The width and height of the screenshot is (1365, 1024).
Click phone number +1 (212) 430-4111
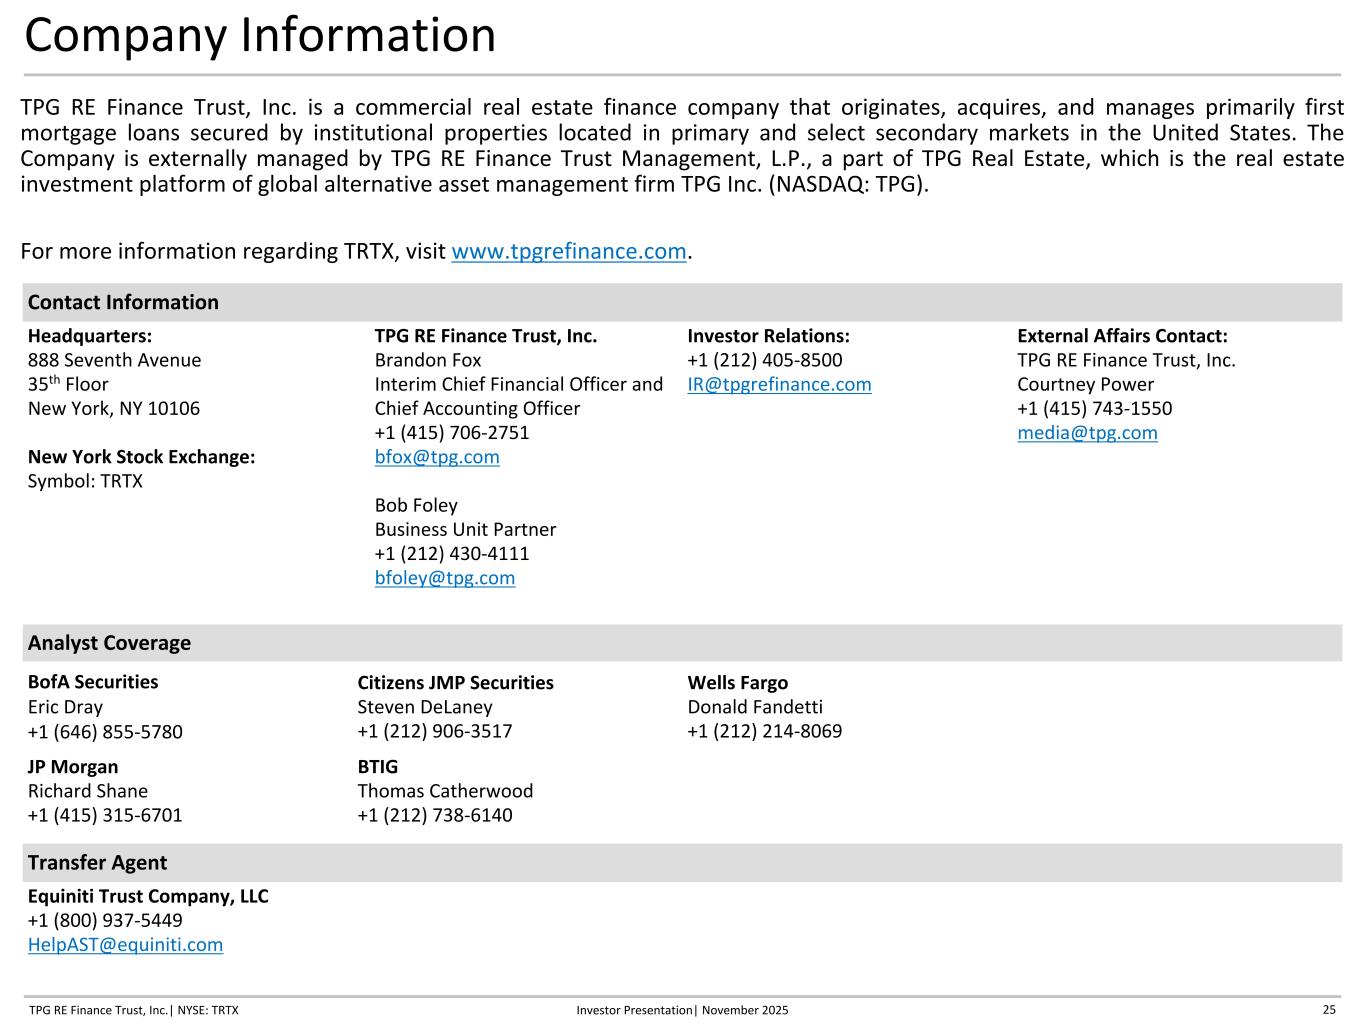pos(452,553)
